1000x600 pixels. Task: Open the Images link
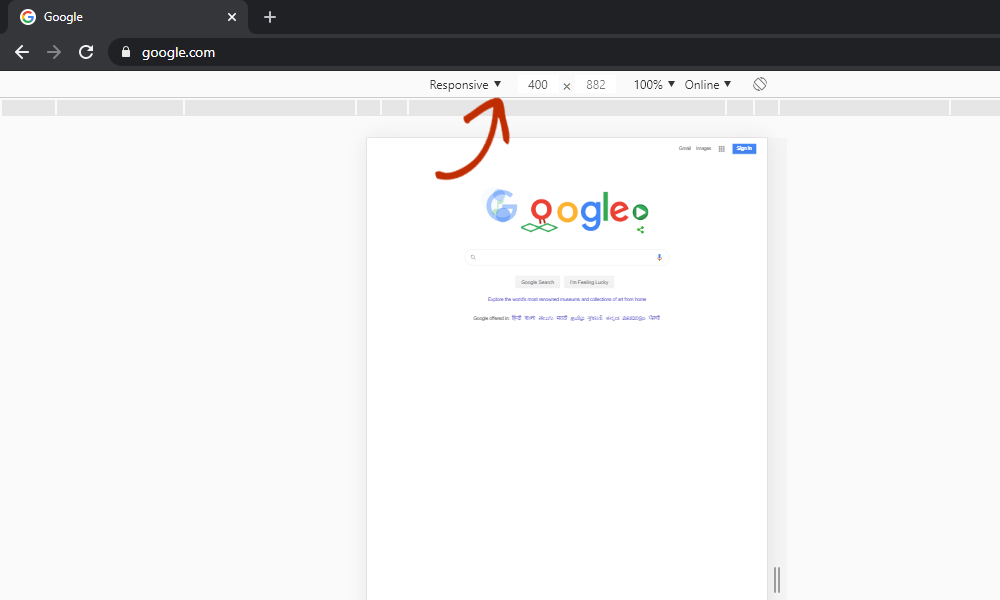[703, 149]
